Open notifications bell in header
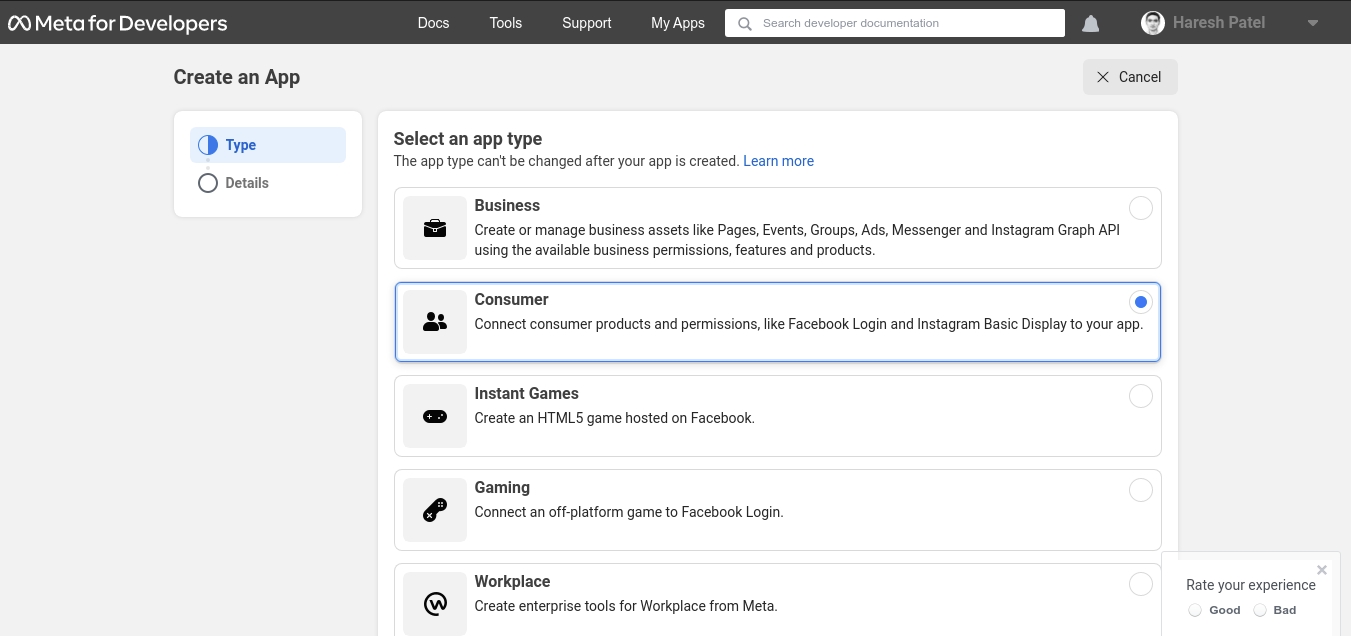 [x=1091, y=23]
